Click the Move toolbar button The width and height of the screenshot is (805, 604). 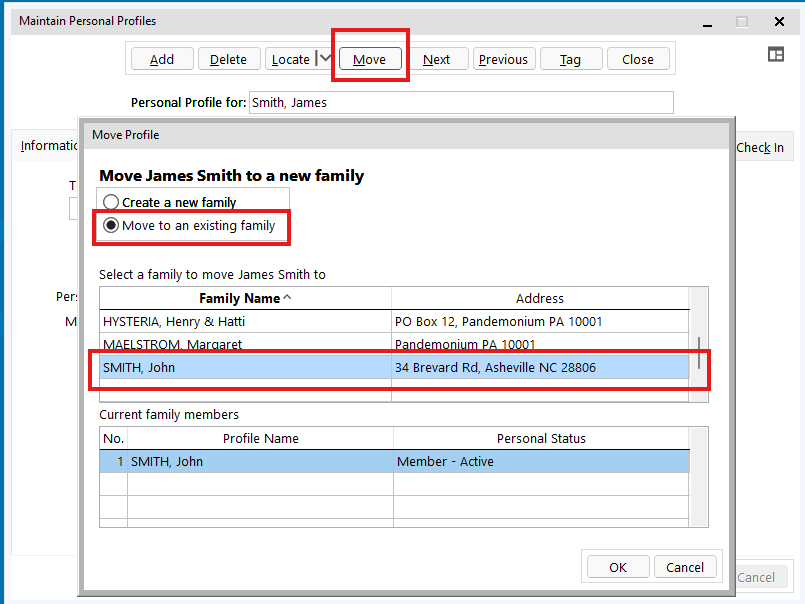(x=369, y=59)
